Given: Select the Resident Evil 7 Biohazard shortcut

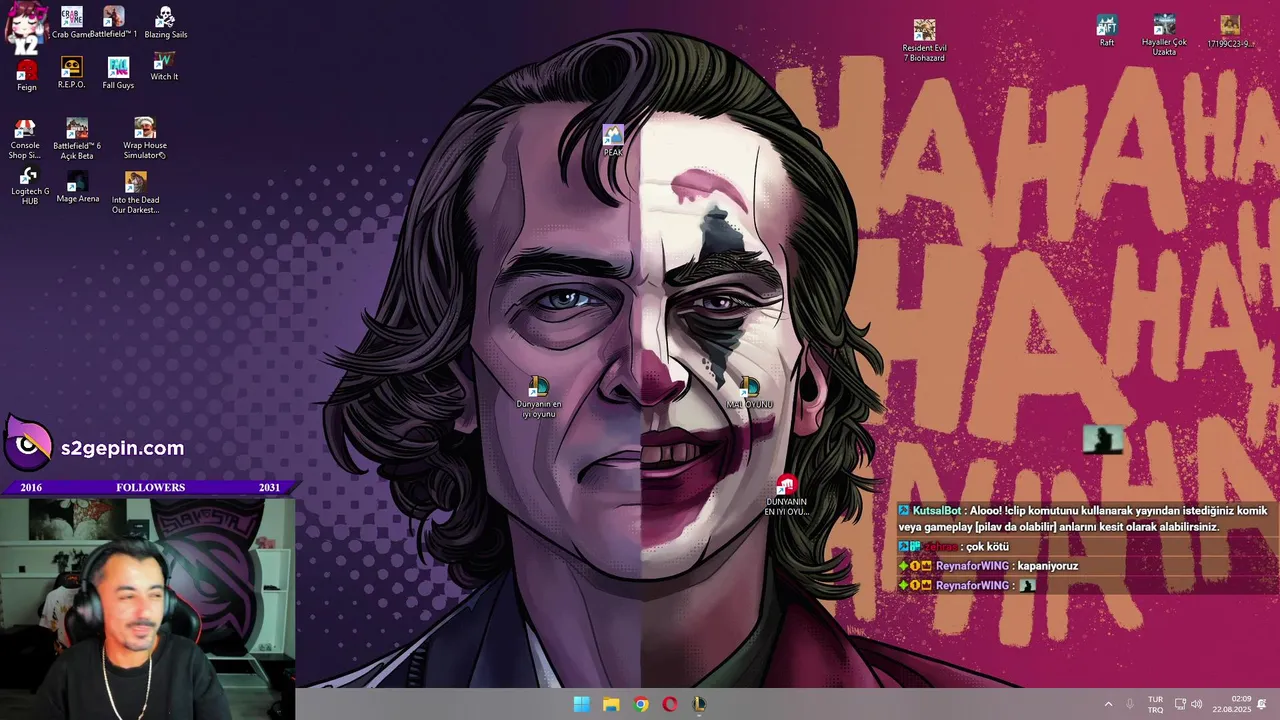Looking at the screenshot, I should tap(924, 40).
